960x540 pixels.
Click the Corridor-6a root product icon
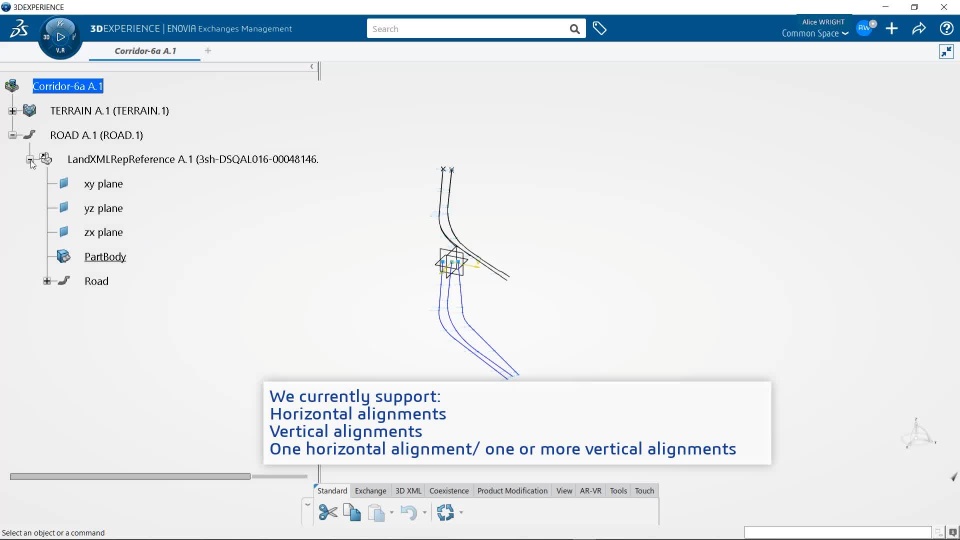click(12, 86)
